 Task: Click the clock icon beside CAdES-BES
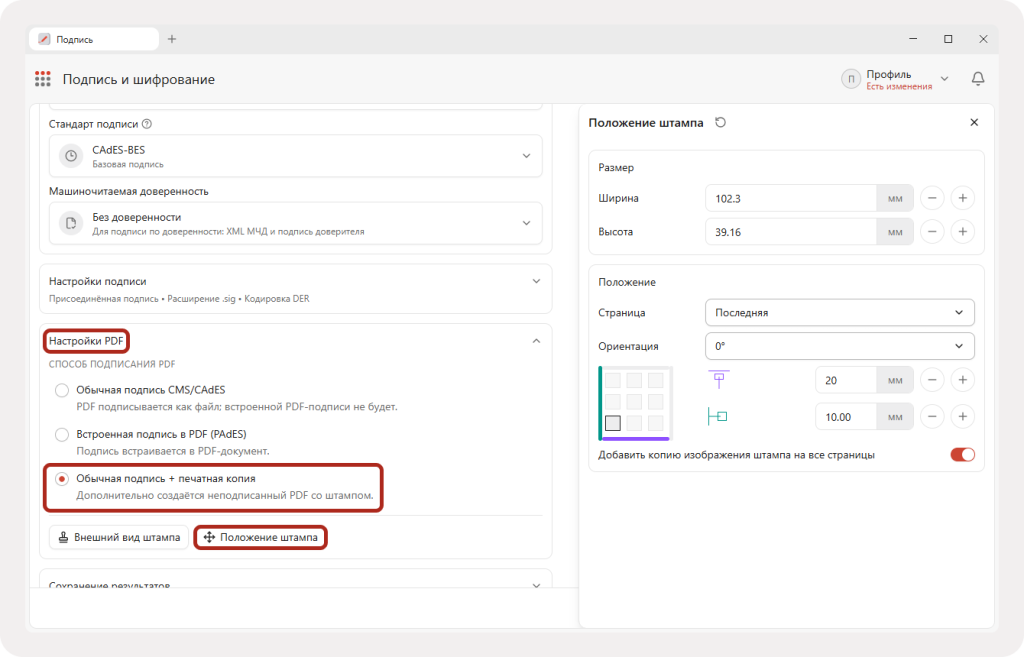(x=71, y=156)
